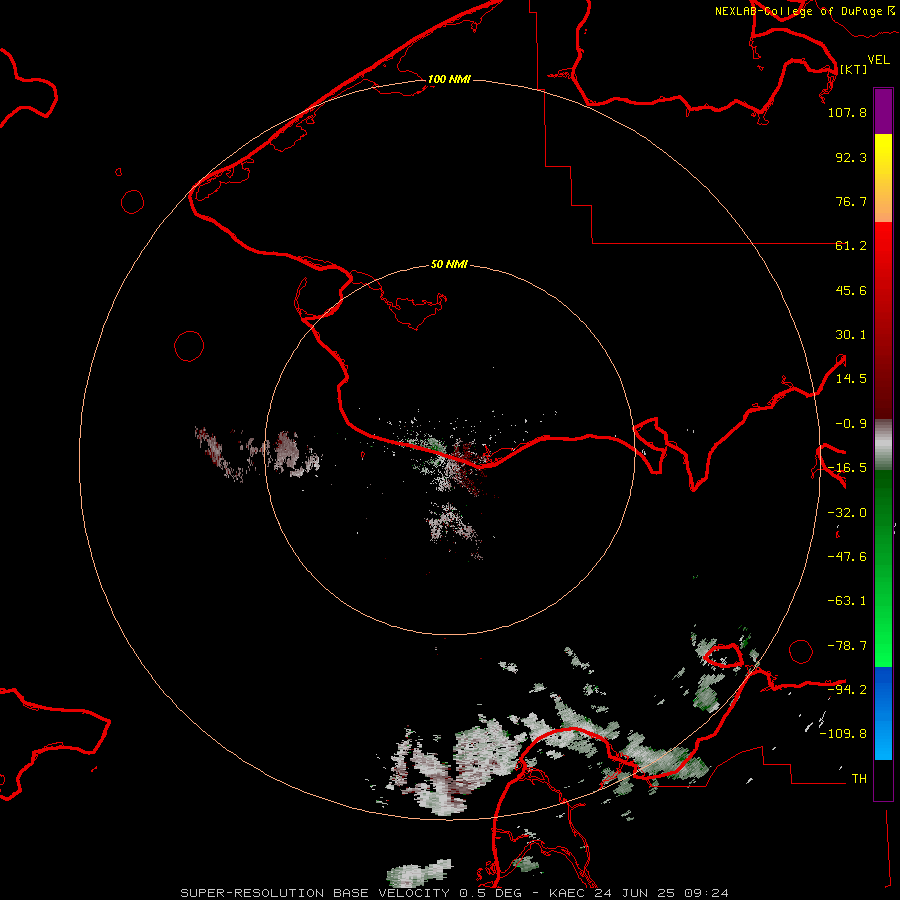The width and height of the screenshot is (900, 900).
Task: Click the KAEC station identifier in the caption
Action: tap(568, 893)
